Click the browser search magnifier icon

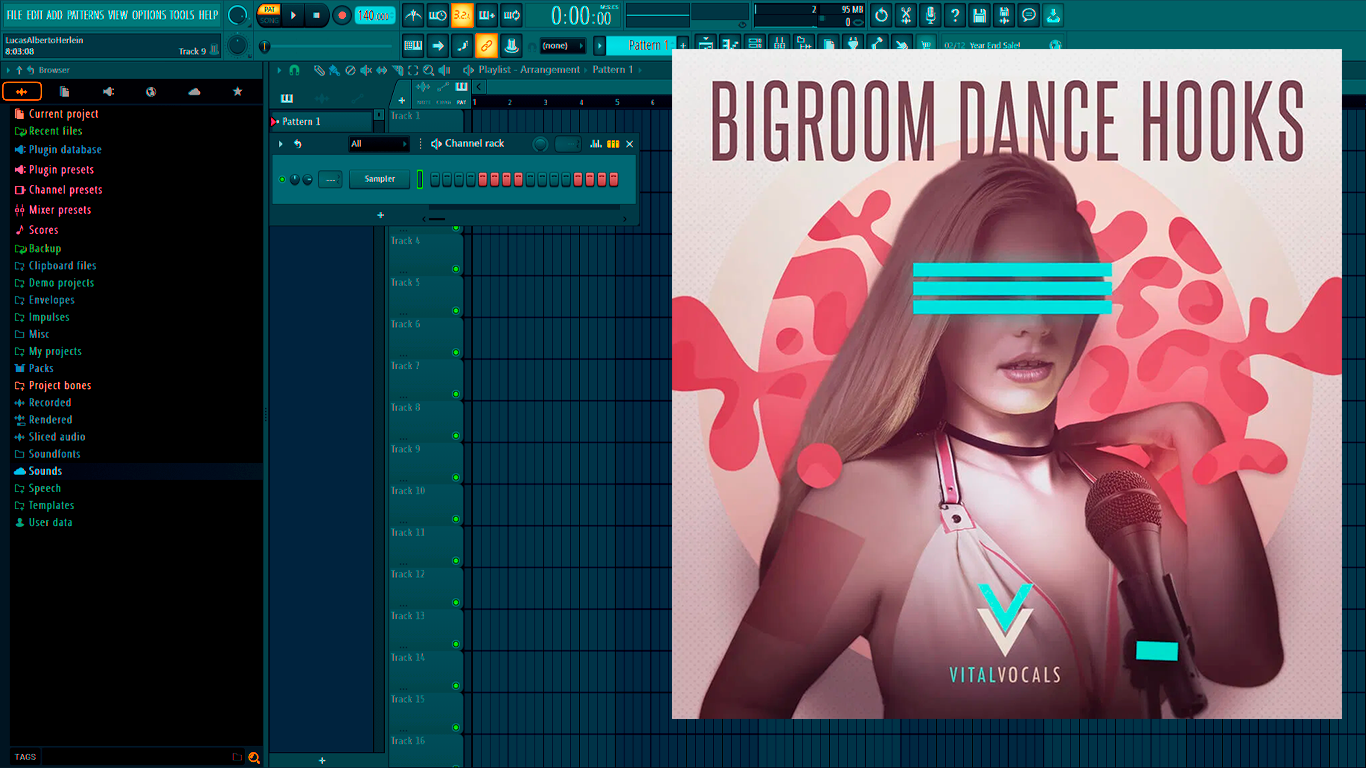[254, 757]
